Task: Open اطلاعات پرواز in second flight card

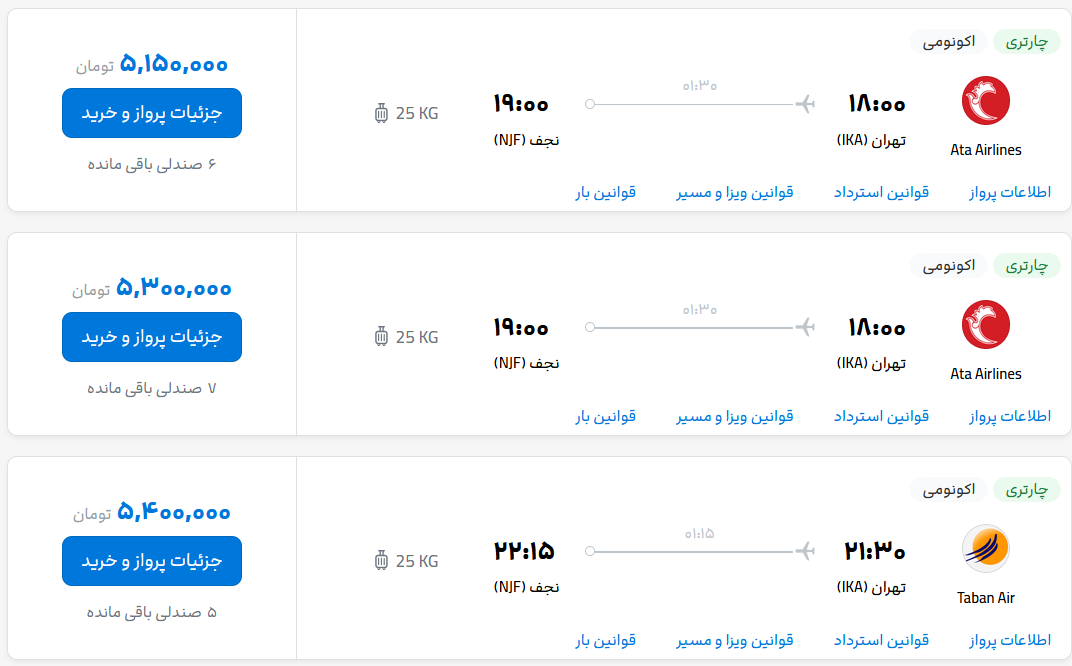Action: 1010,416
